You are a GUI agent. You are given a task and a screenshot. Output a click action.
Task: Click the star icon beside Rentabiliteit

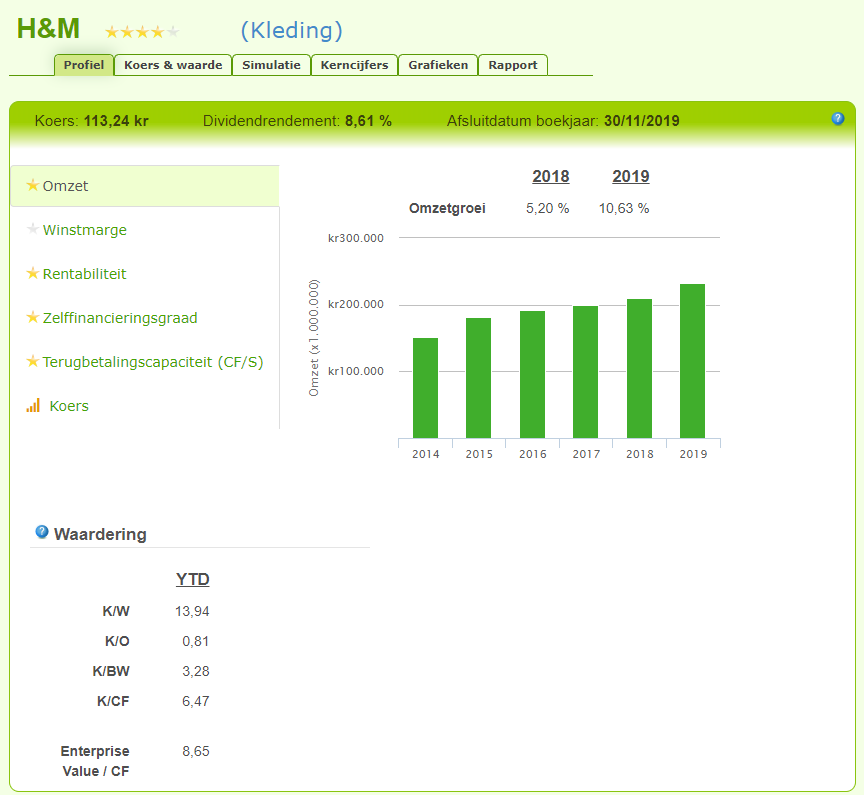click(x=33, y=273)
